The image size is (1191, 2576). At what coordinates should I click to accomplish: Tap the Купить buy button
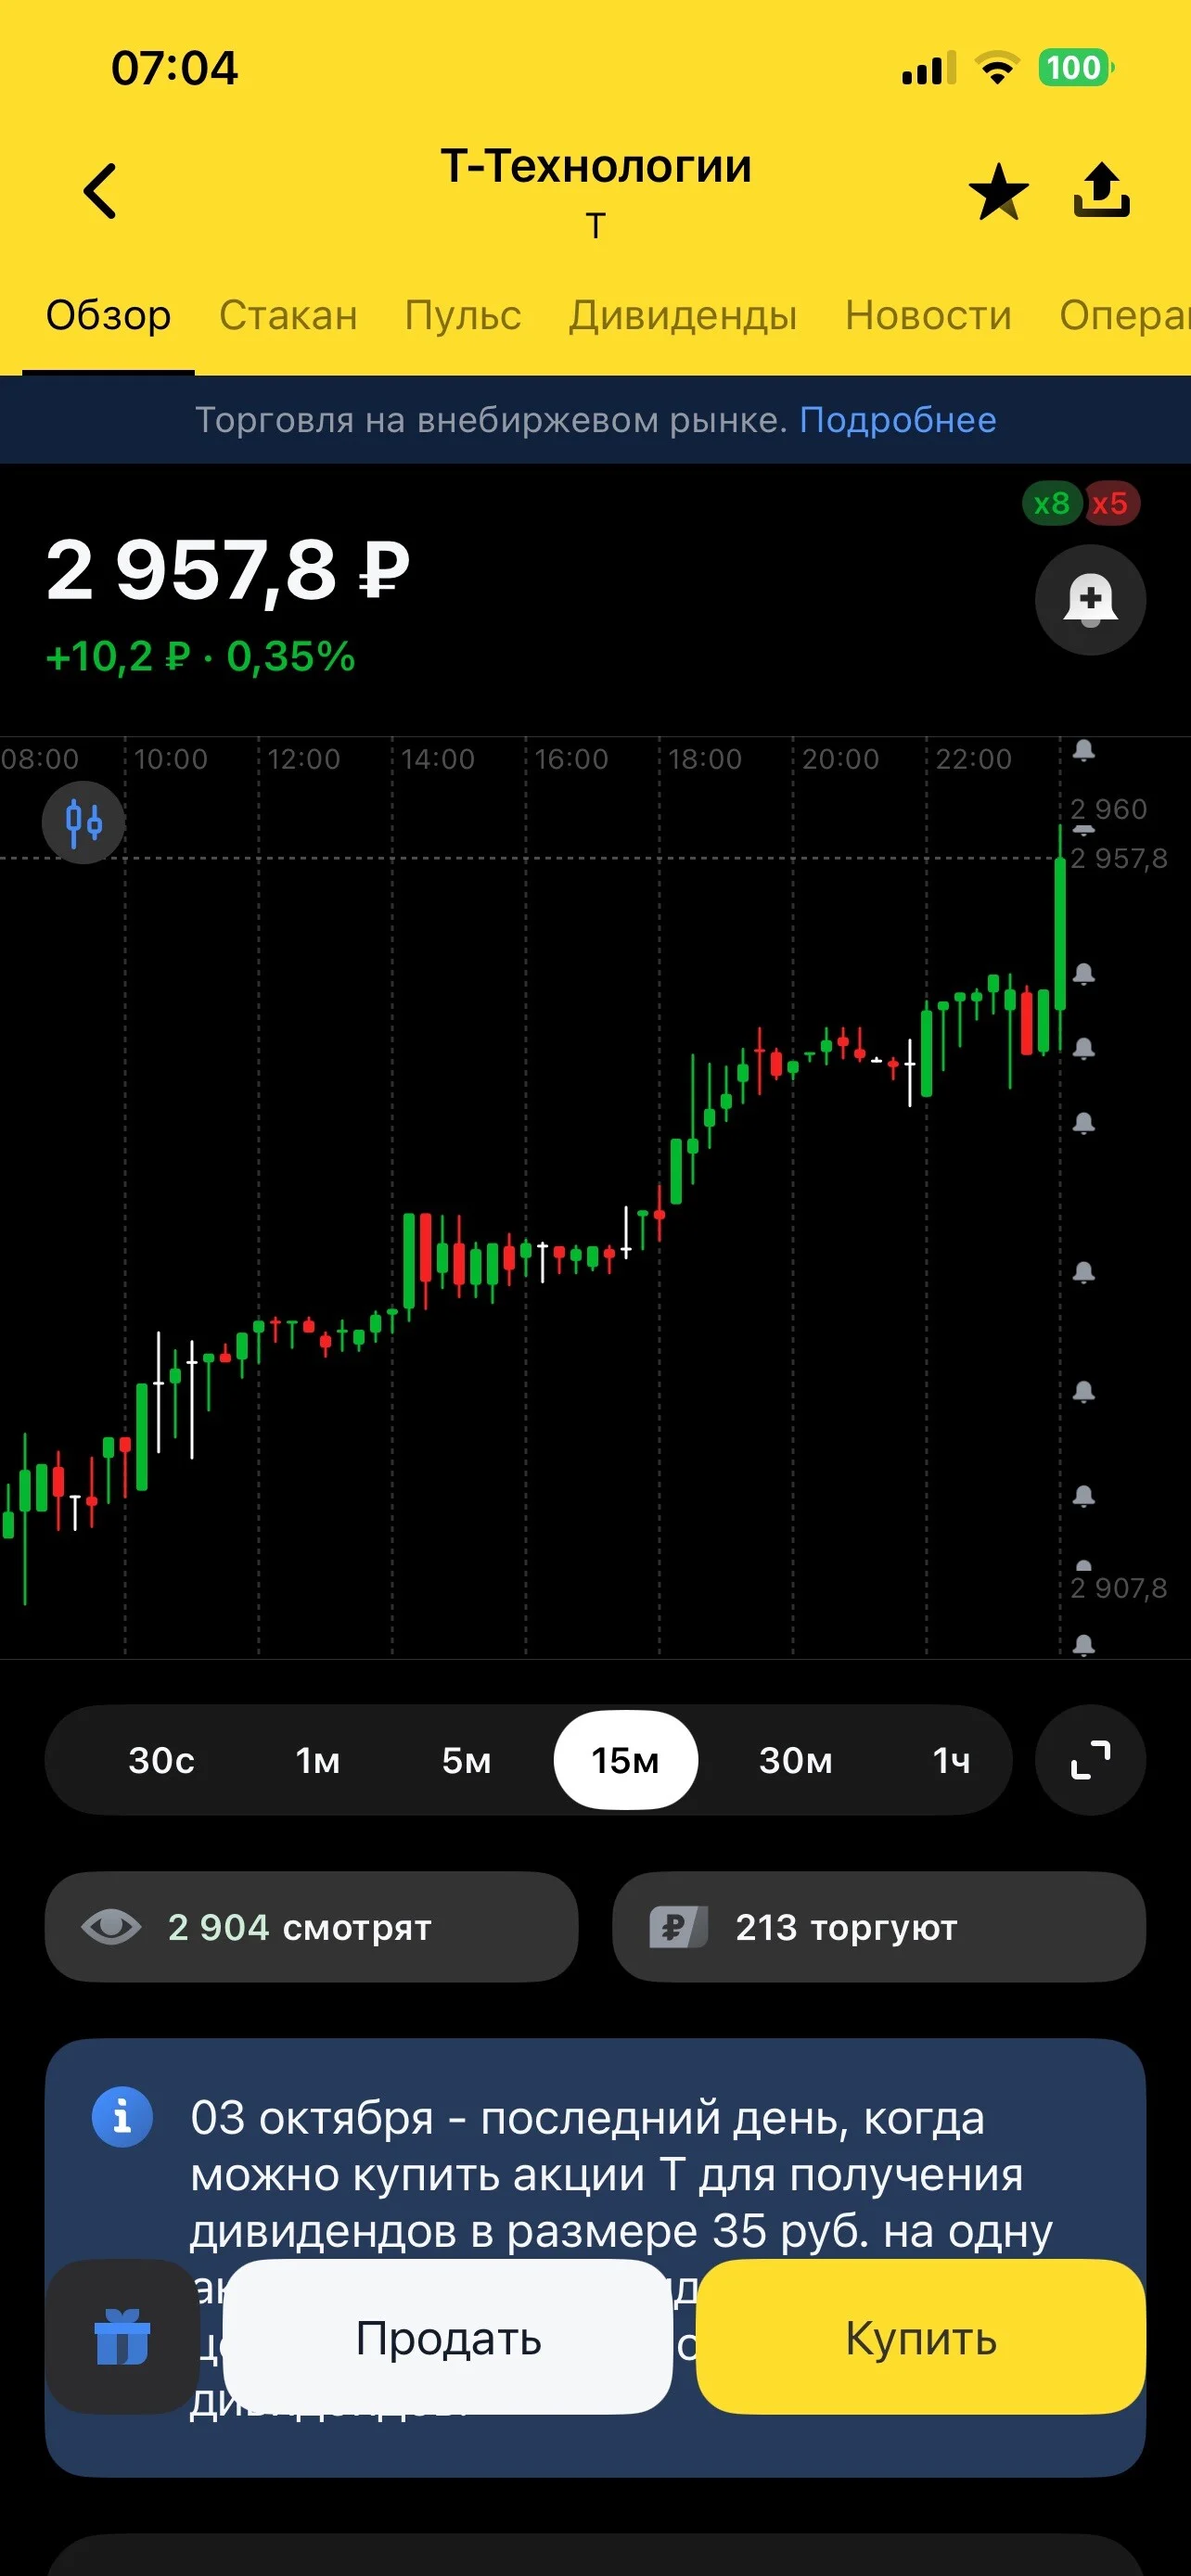(921, 2337)
